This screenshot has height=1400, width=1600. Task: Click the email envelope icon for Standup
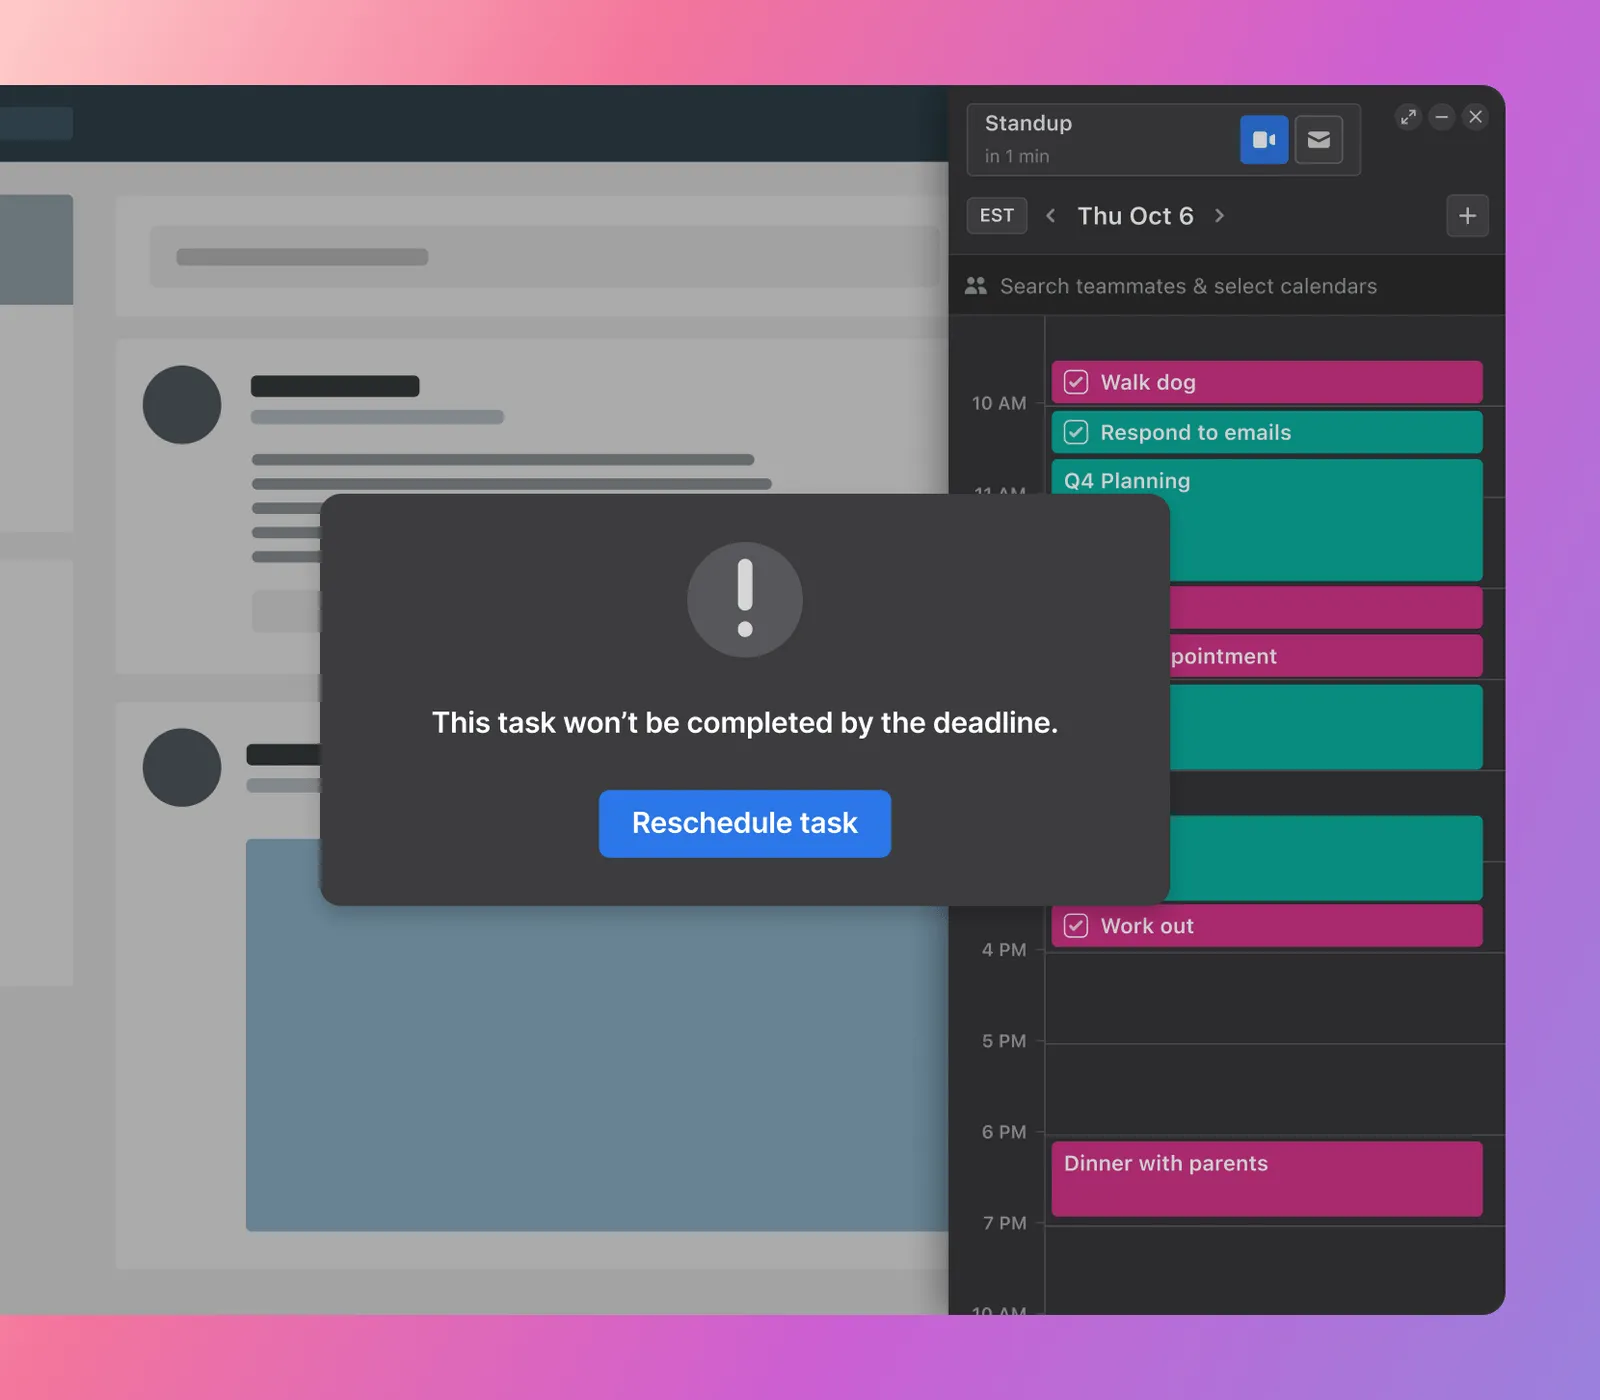tap(1318, 140)
